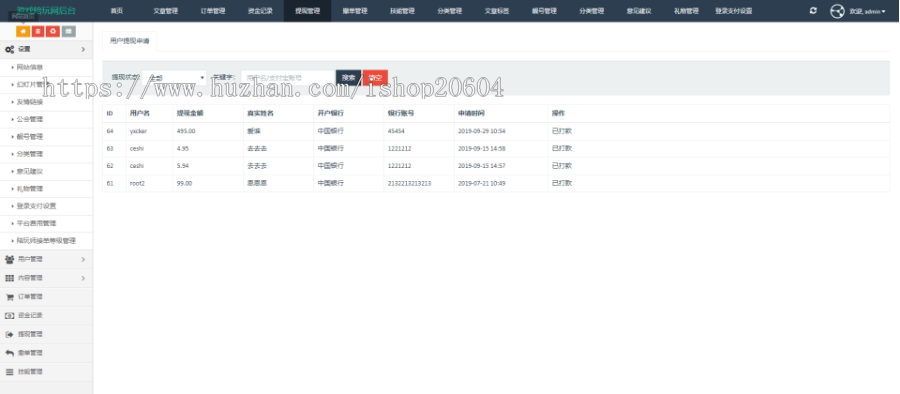Click the reply arrow icon beside 撤单管理
Image resolution: width=900 pixels, height=394 pixels.
9,353
